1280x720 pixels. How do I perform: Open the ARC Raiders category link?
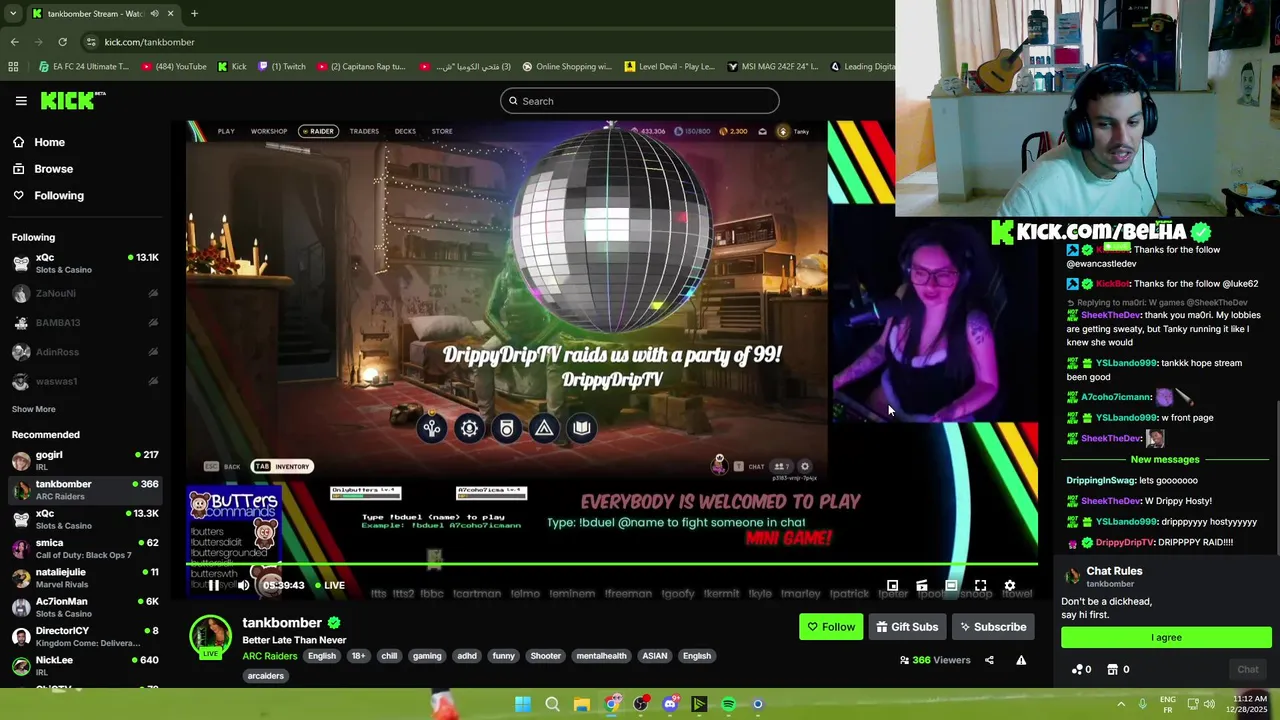(270, 656)
